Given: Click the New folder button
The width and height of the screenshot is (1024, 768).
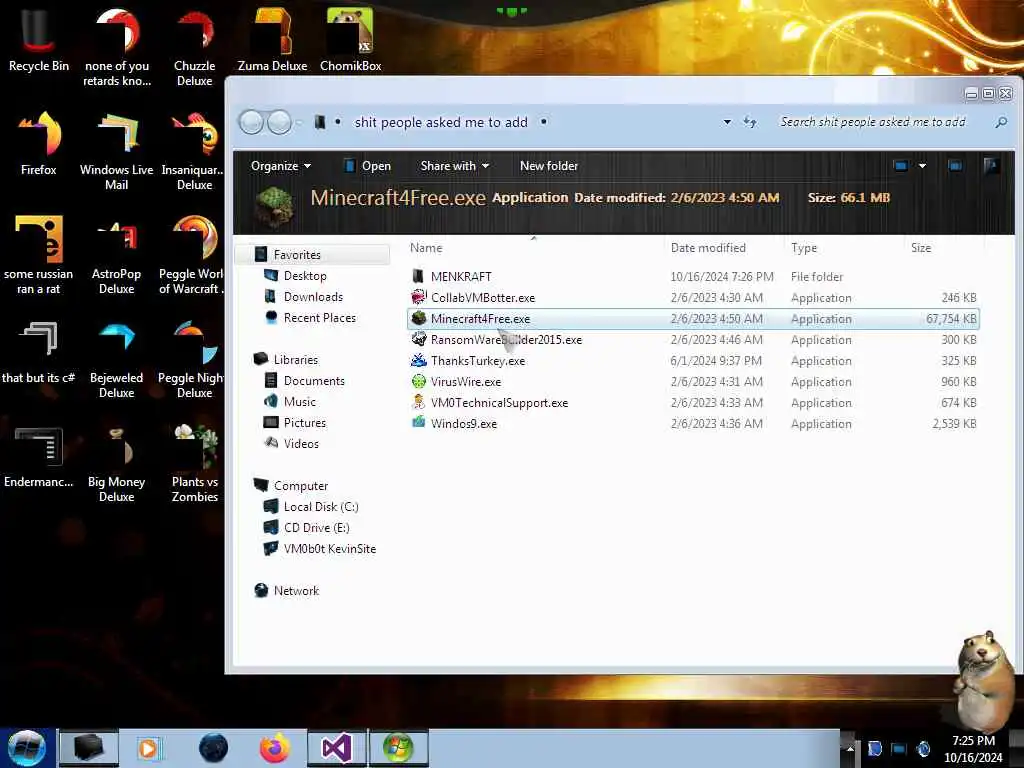Looking at the screenshot, I should coord(549,166).
